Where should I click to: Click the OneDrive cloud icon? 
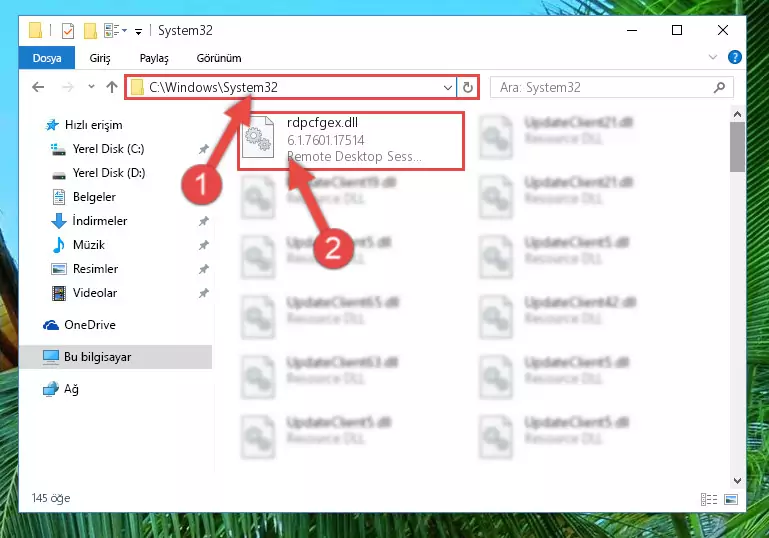[51, 325]
